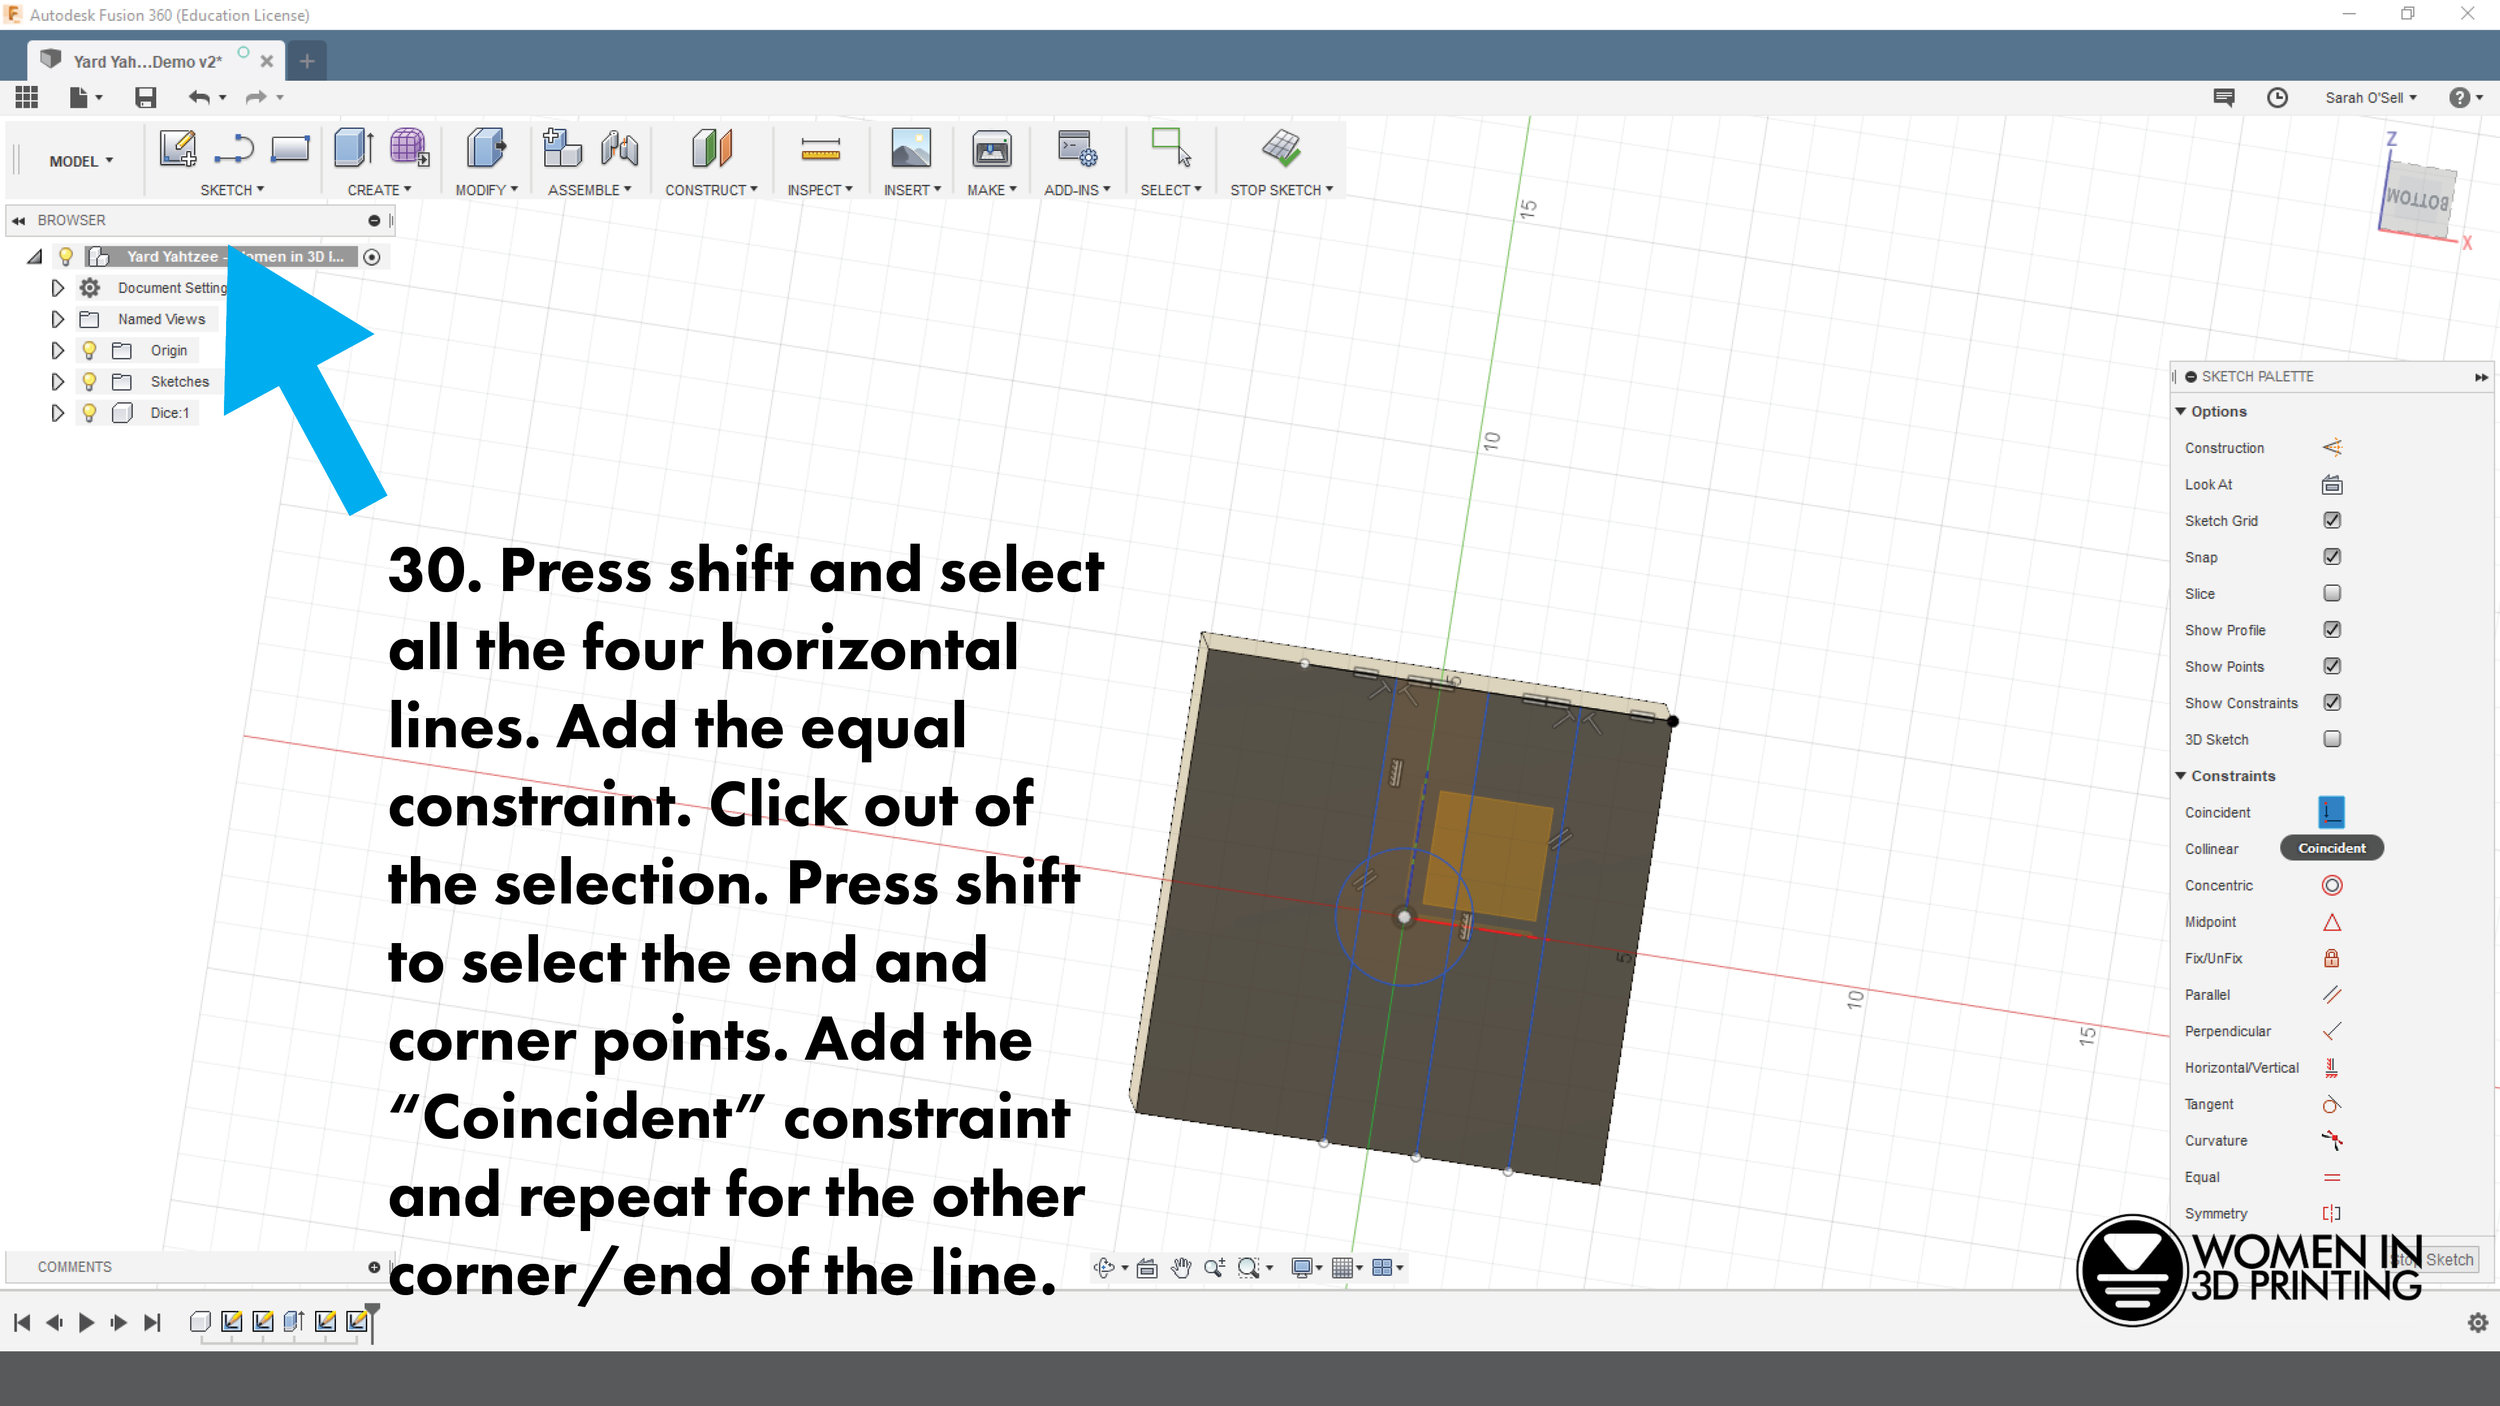
Task: Open the Create Form sculpt icon
Action: click(x=409, y=148)
